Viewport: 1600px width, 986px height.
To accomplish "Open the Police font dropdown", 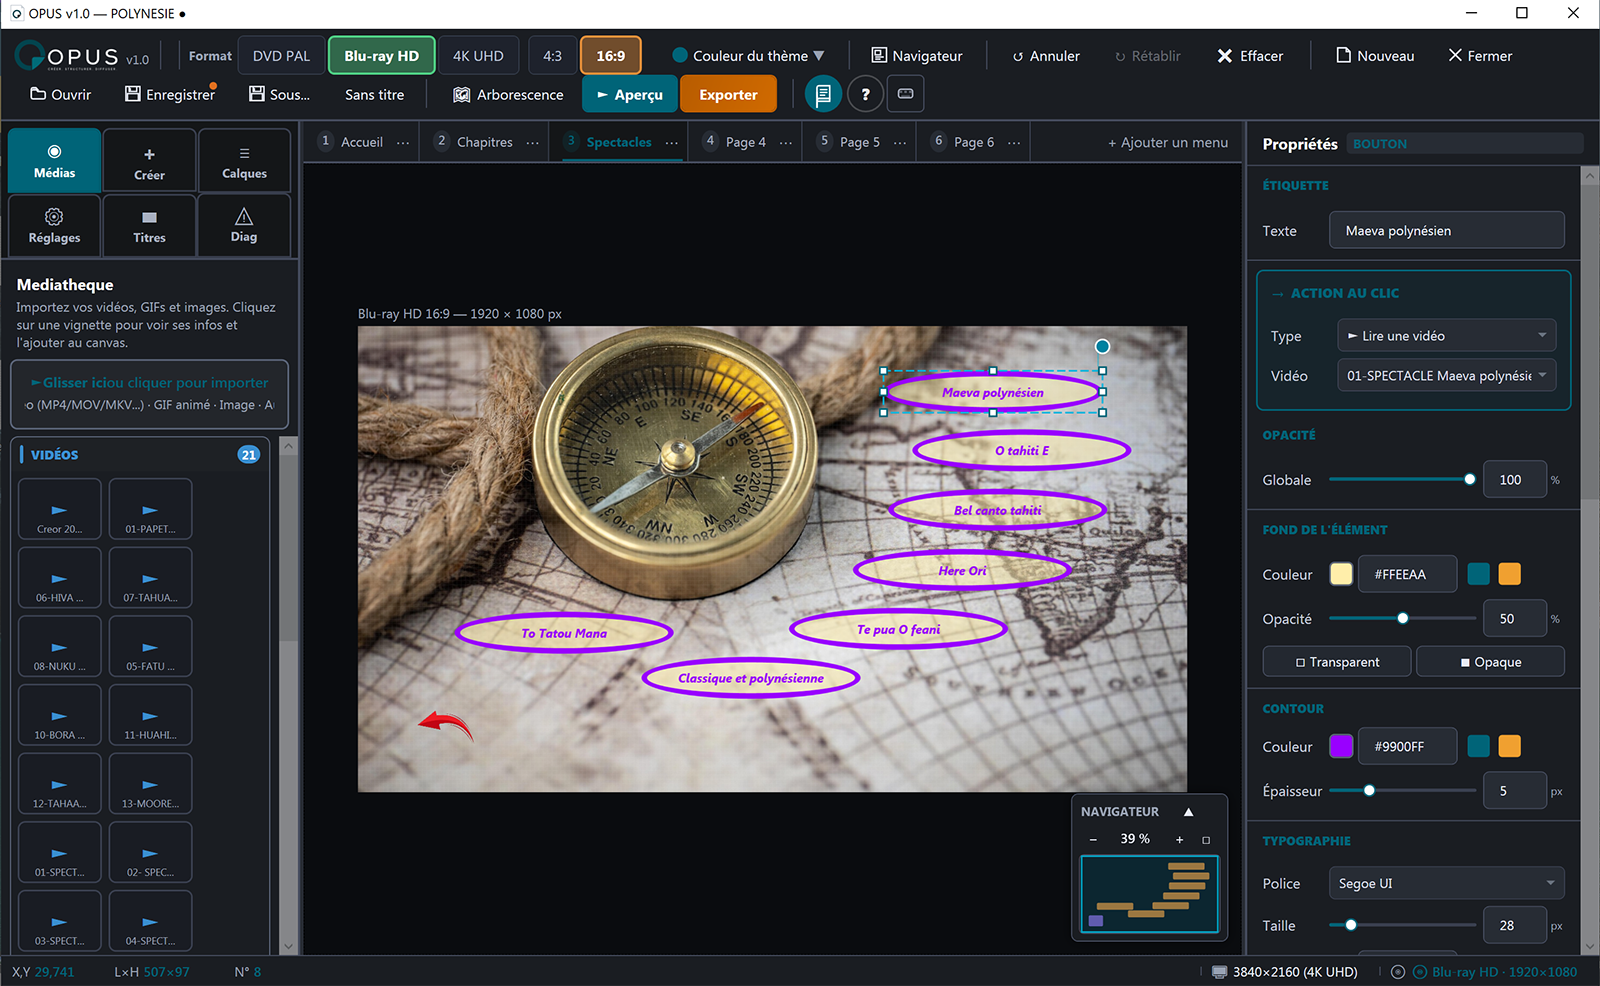I will [x=1446, y=884].
